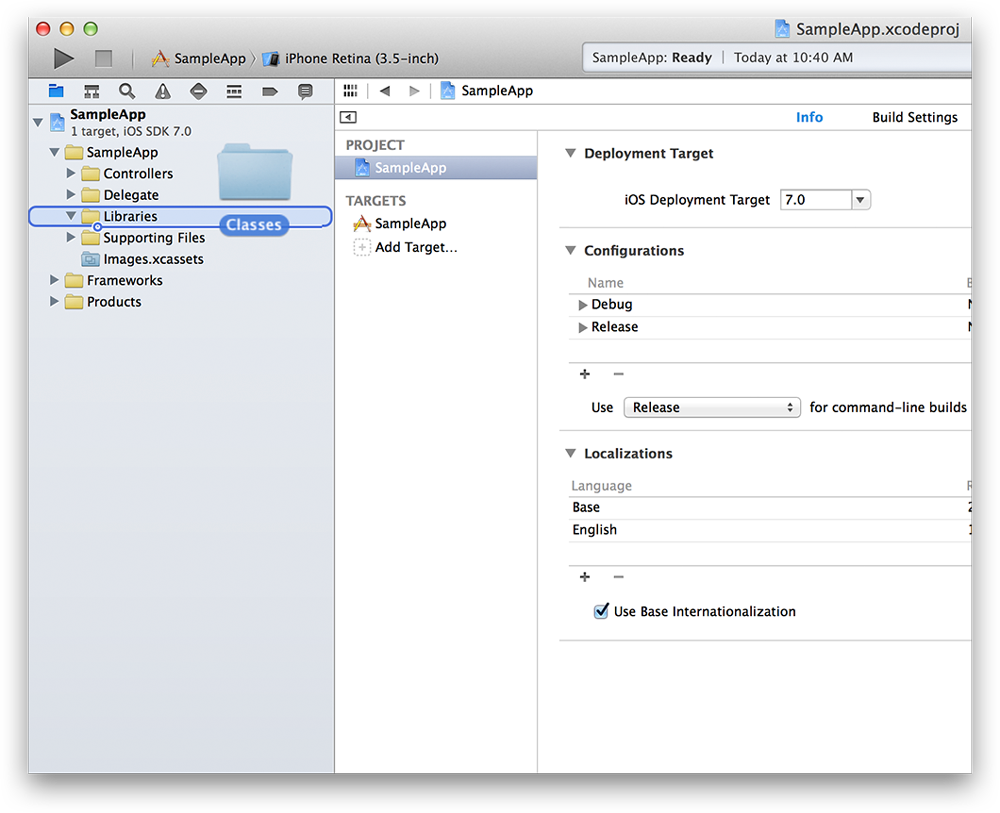Screen dimensions: 1000x813
Task: Add a localization with plus button
Action: point(584,577)
